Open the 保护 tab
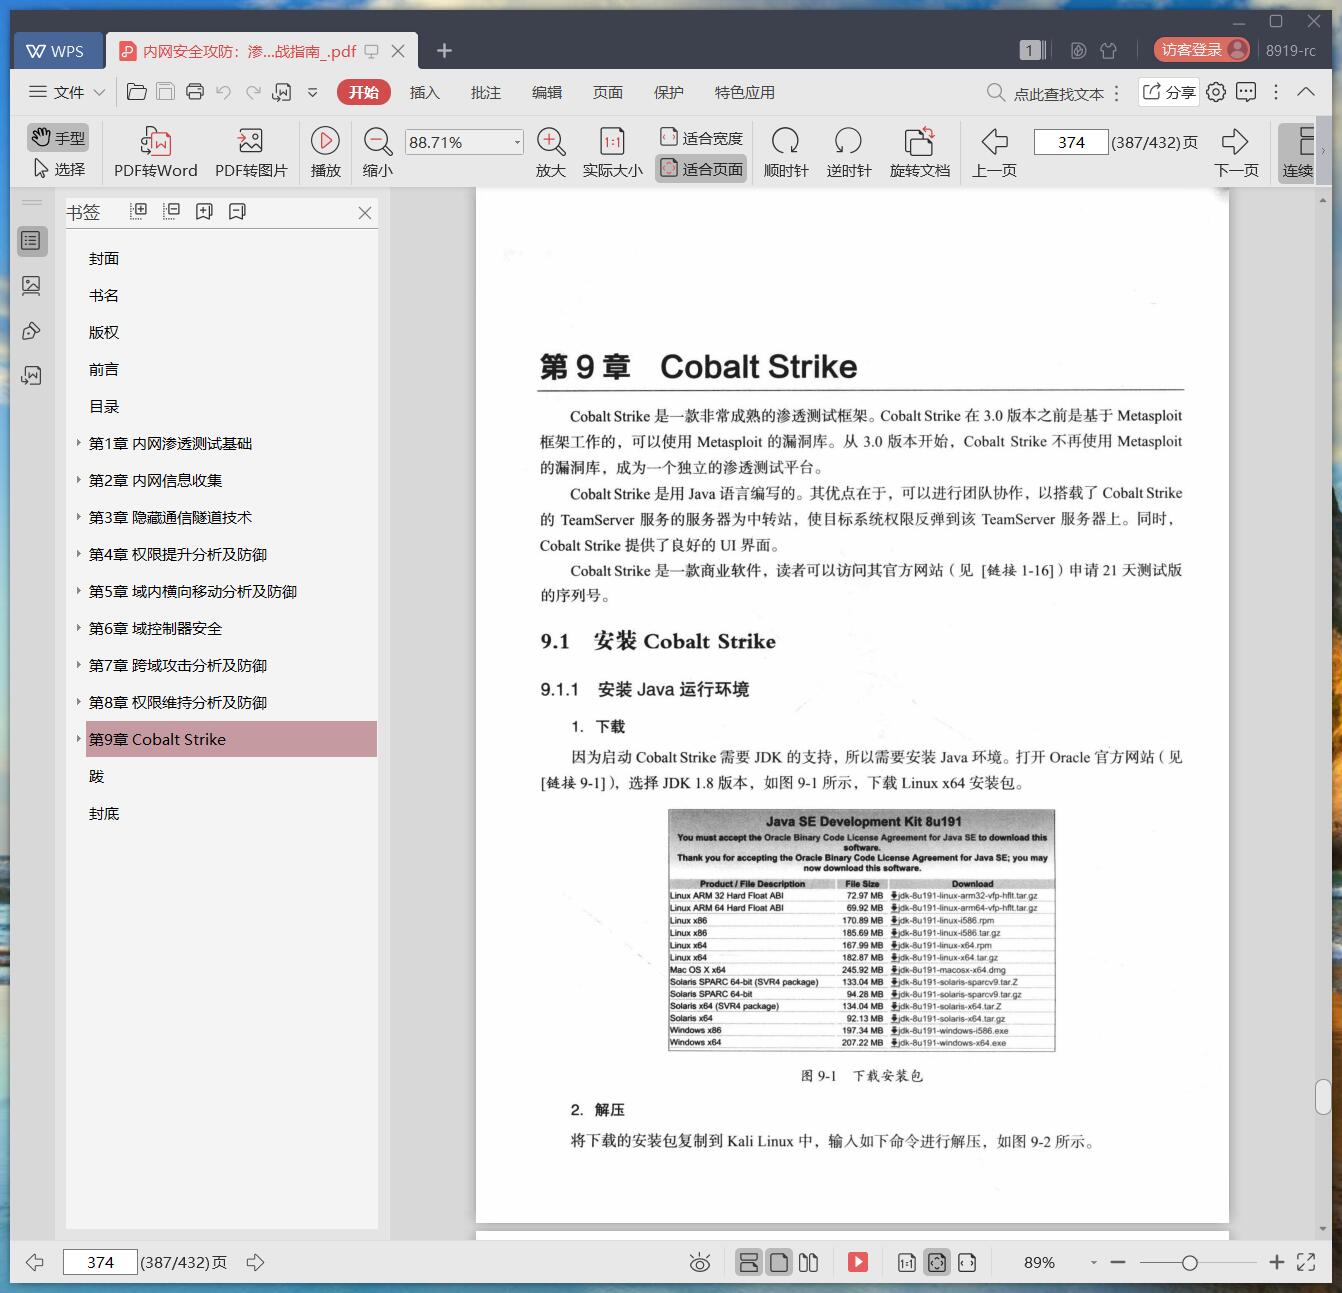1342x1293 pixels. pos(668,92)
